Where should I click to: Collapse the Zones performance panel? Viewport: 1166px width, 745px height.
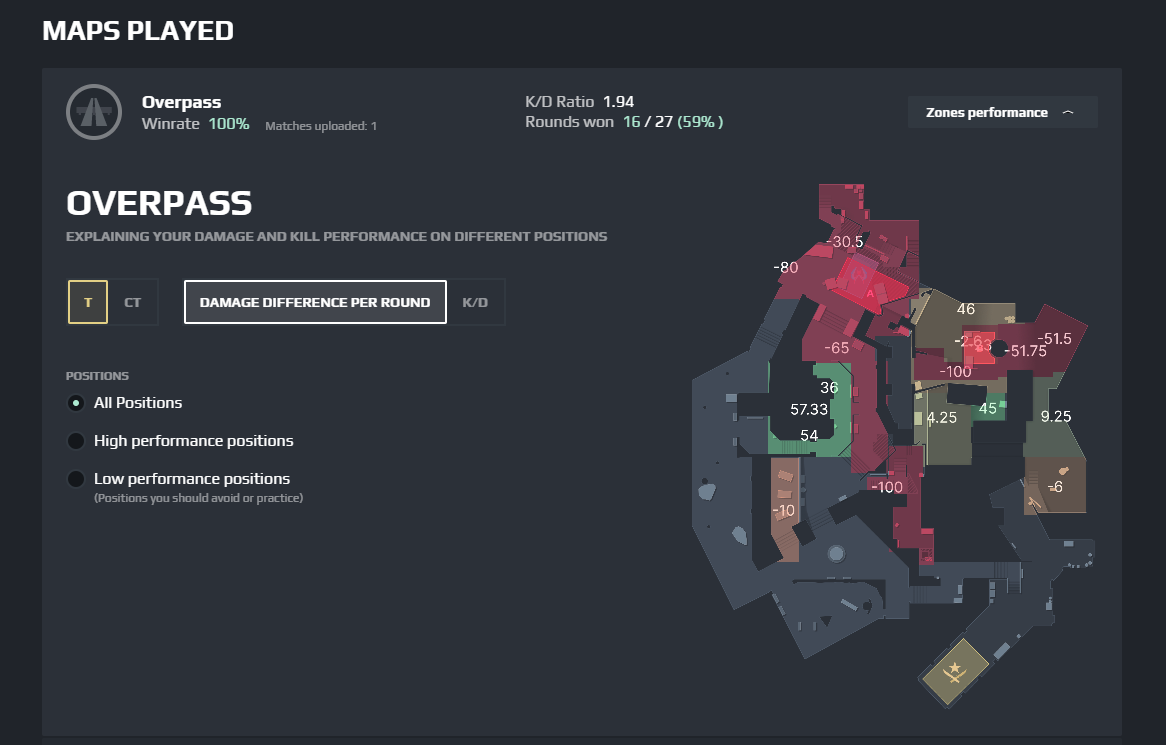pos(1002,112)
